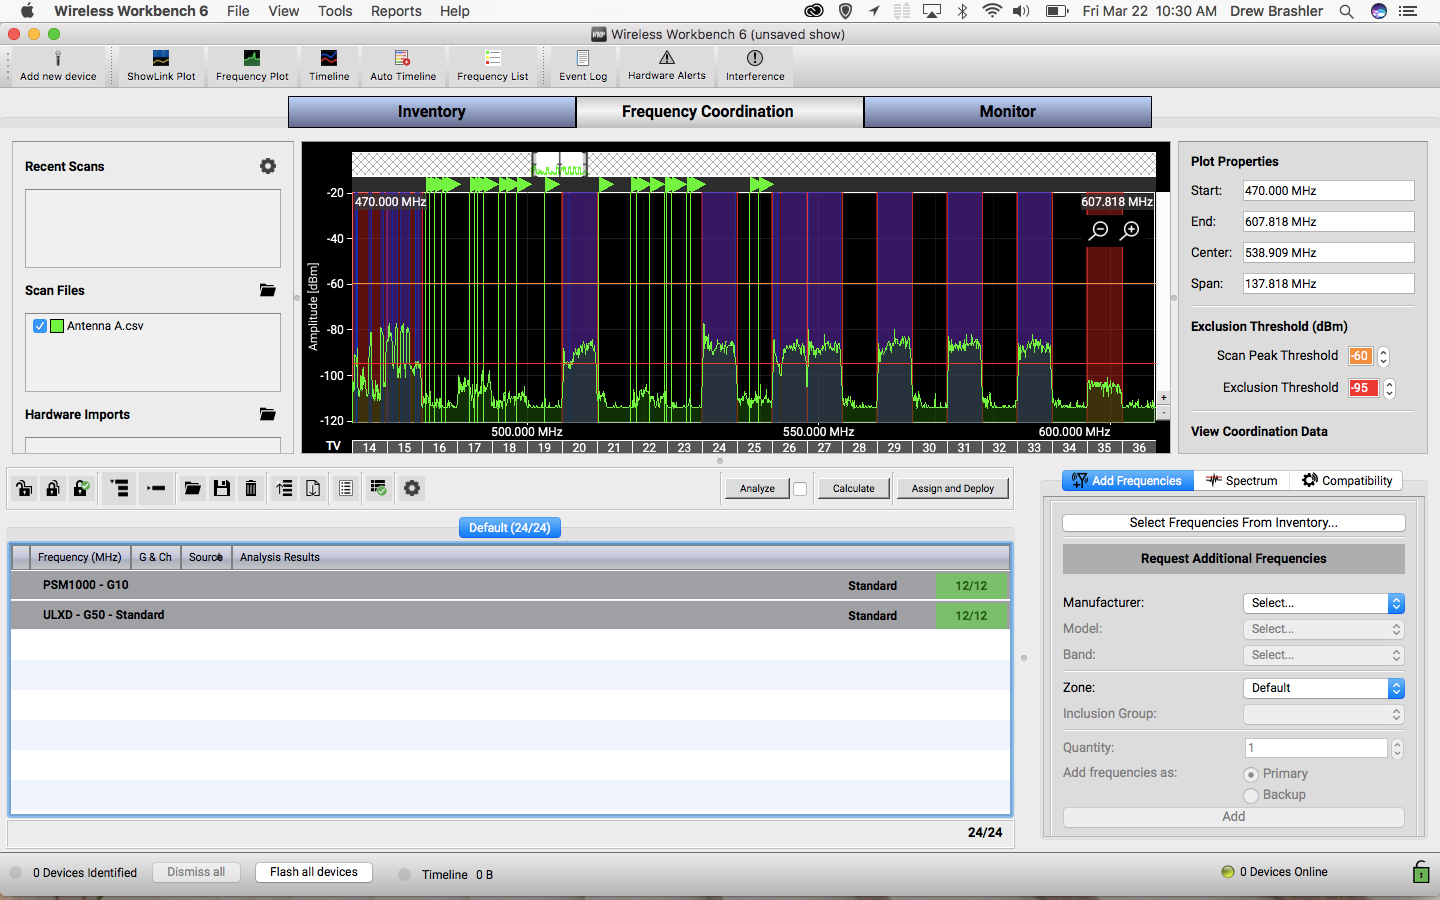The image size is (1440, 900).
Task: Click the collapse all groups icon
Action: pos(155,488)
